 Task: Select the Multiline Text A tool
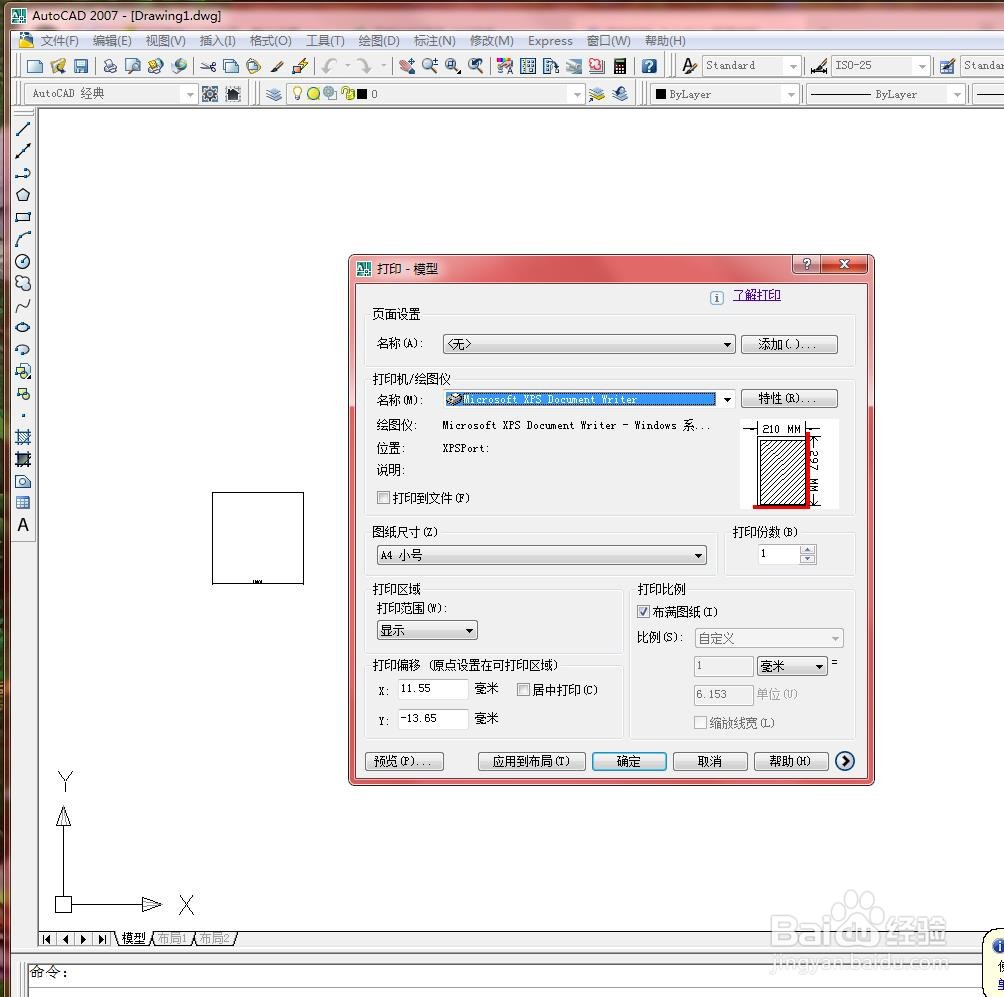click(x=22, y=525)
